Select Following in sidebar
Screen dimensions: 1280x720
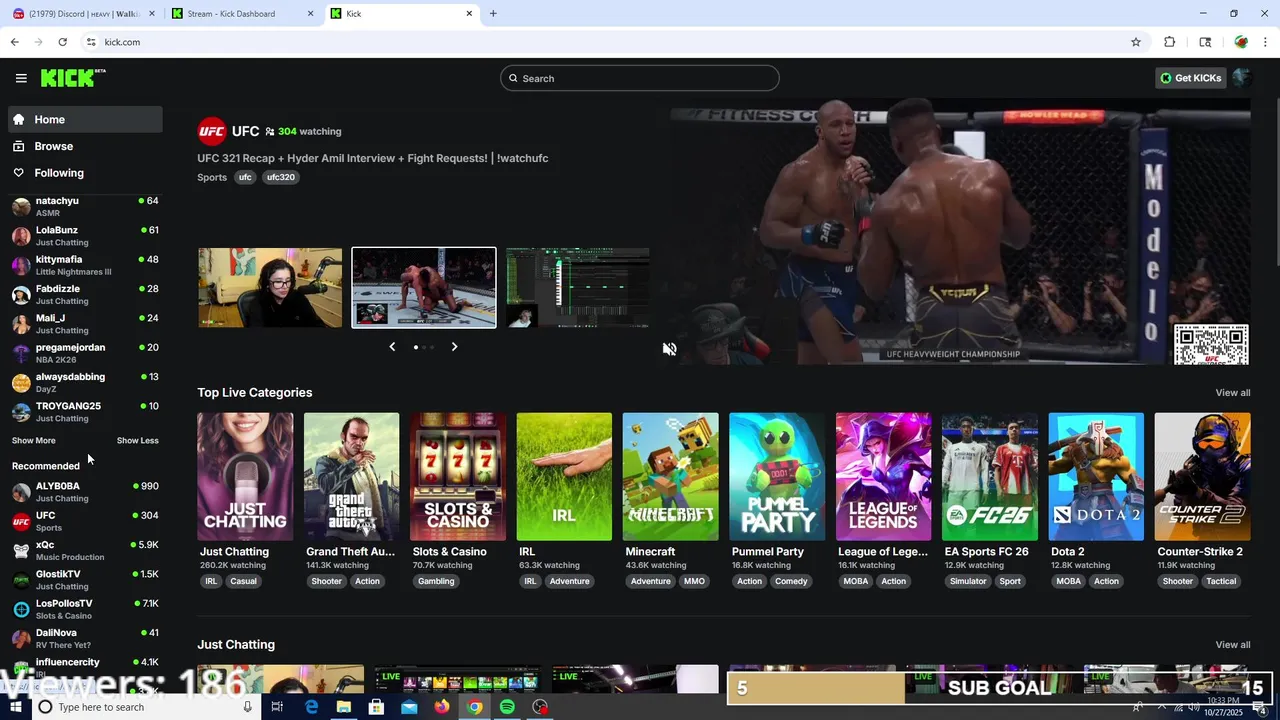point(85,173)
